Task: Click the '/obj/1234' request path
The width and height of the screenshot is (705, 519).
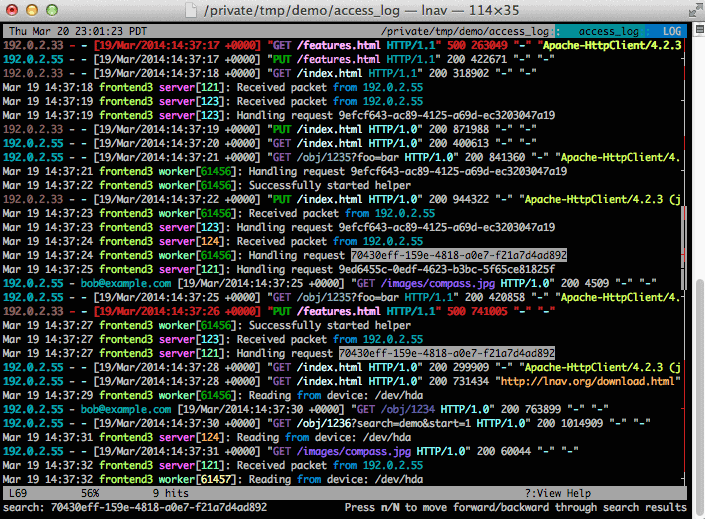Action: coord(408,409)
